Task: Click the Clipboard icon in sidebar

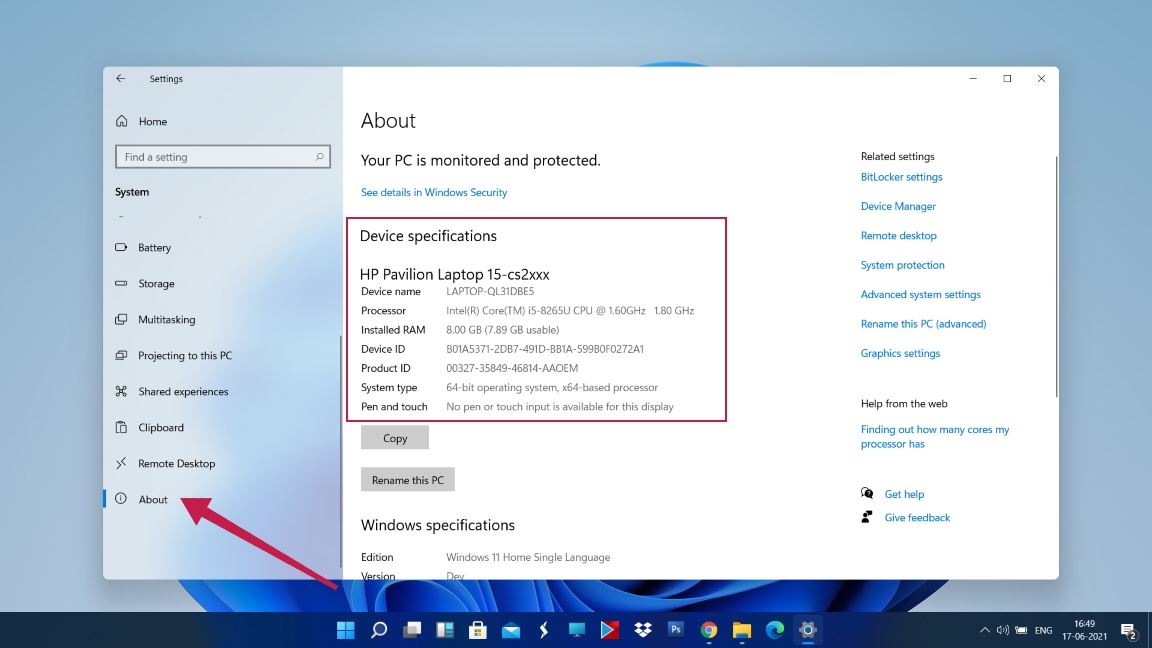Action: click(x=121, y=427)
